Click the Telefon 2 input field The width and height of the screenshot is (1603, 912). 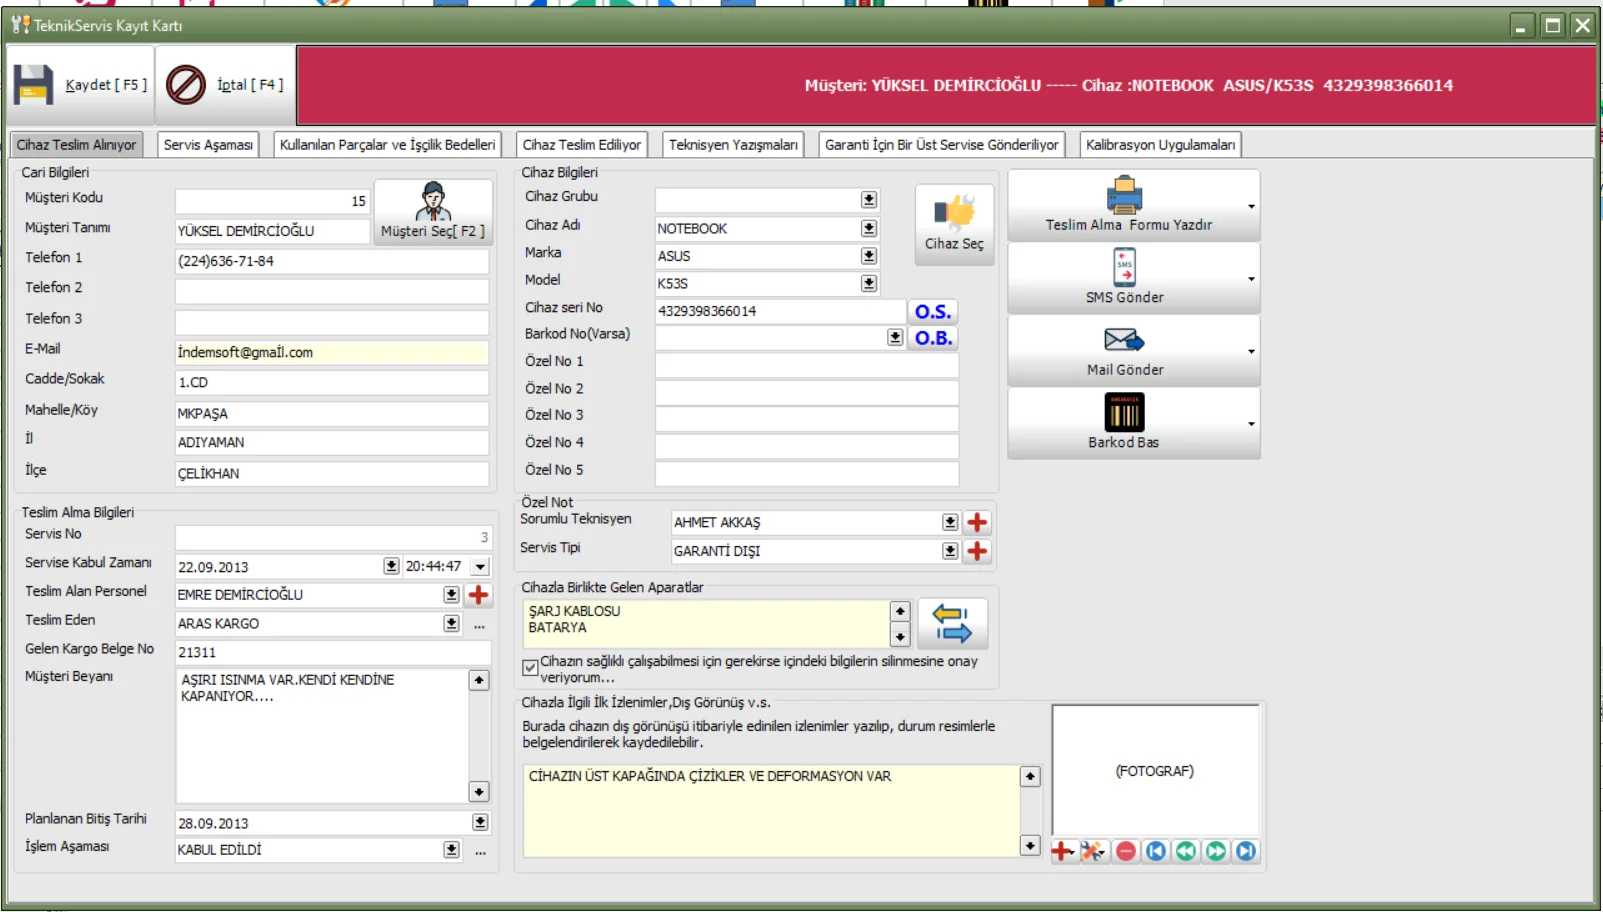pos(331,291)
